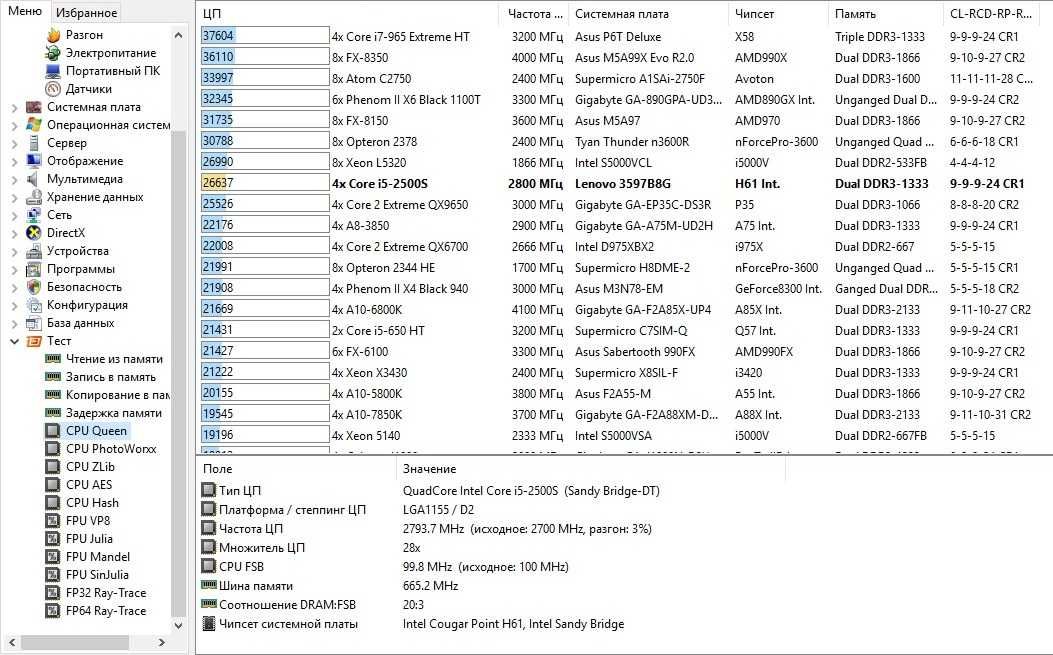Expand the Операционная система node
Viewport: 1053px width, 655px height.
point(15,126)
